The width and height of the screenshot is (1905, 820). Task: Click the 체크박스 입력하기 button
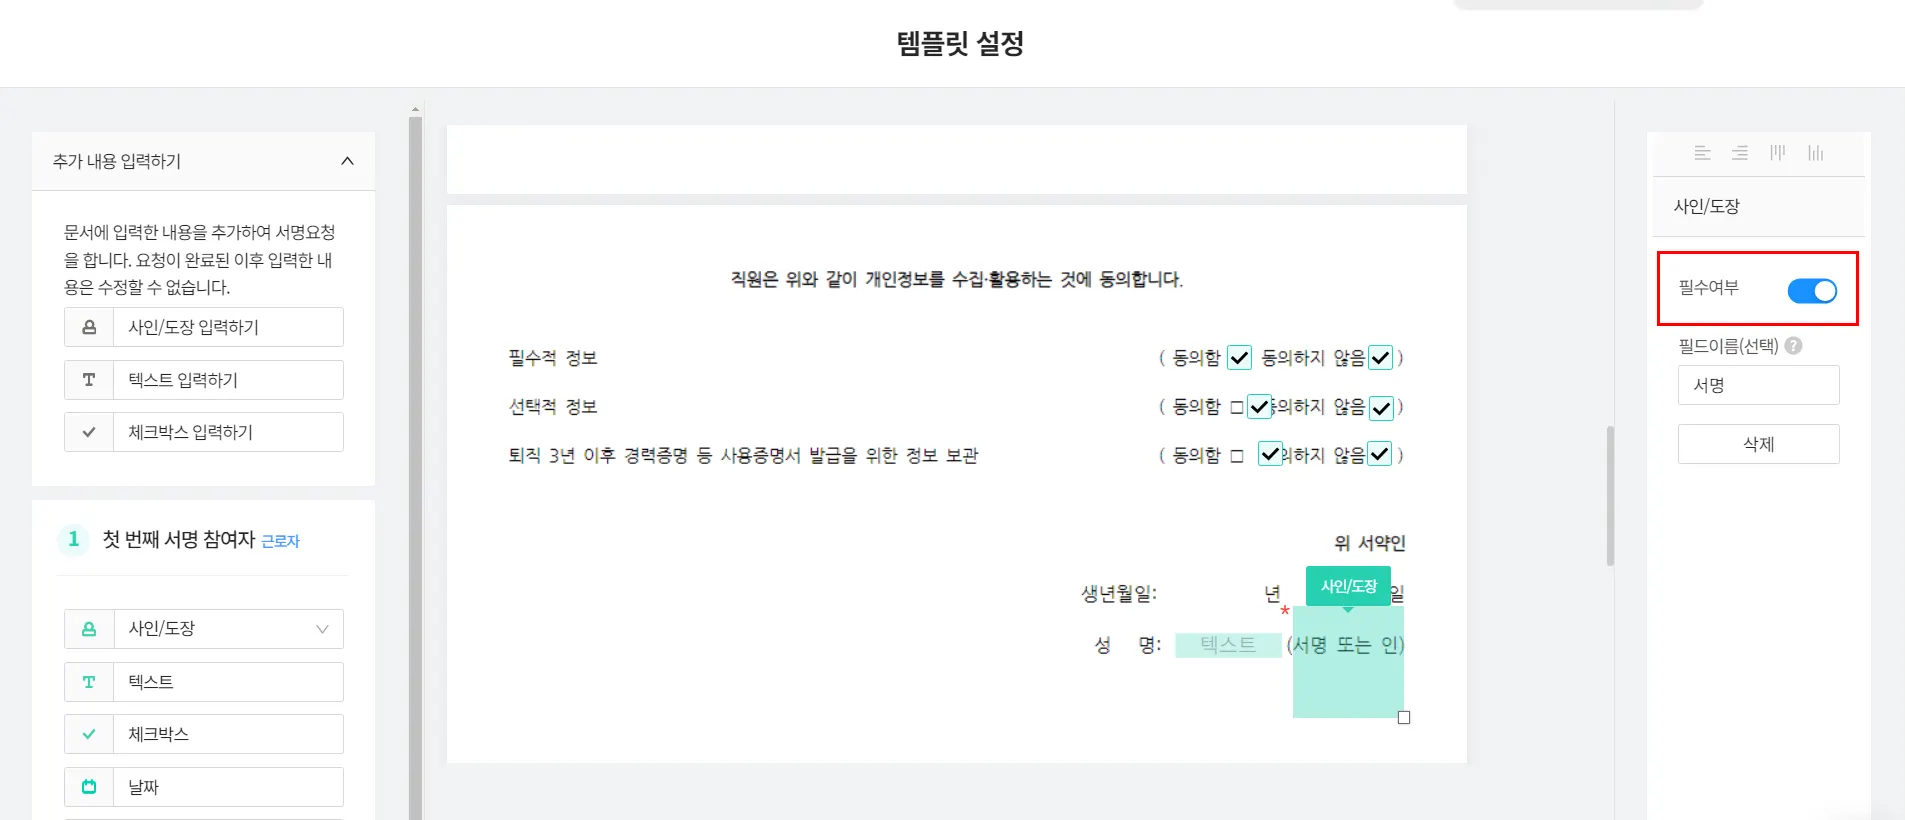coord(204,432)
